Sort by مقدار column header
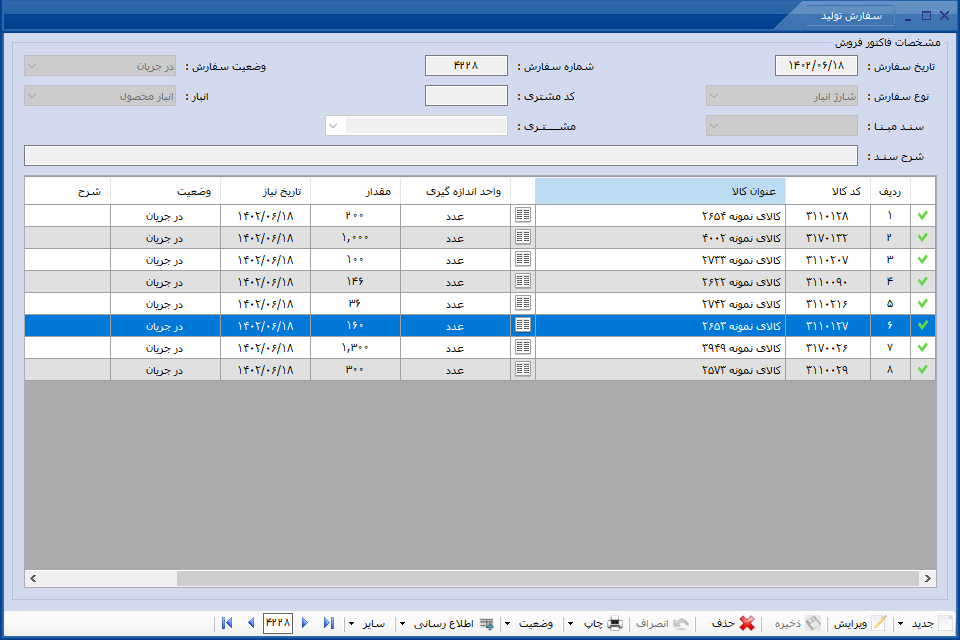Image resolution: width=960 pixels, height=640 pixels. (356, 191)
